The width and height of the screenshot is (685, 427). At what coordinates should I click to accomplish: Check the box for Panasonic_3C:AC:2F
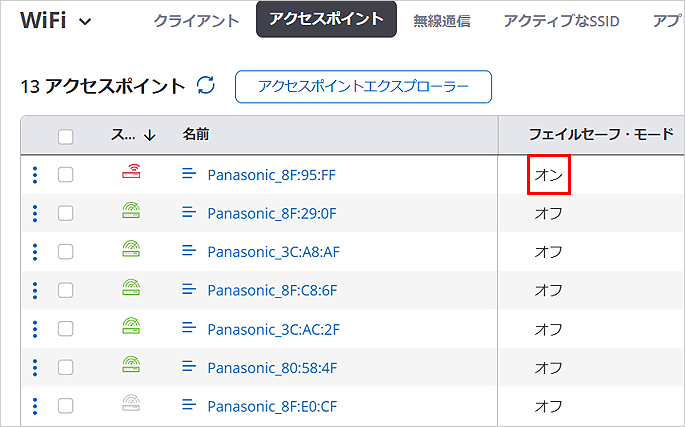[66, 329]
